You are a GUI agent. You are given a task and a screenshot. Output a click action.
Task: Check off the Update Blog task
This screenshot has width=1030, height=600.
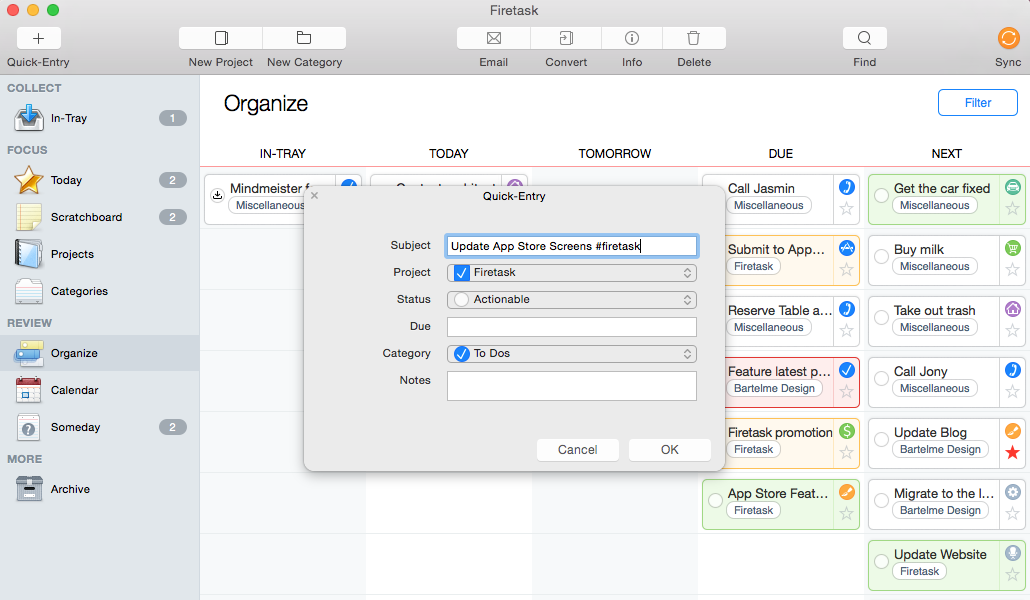pos(882,440)
